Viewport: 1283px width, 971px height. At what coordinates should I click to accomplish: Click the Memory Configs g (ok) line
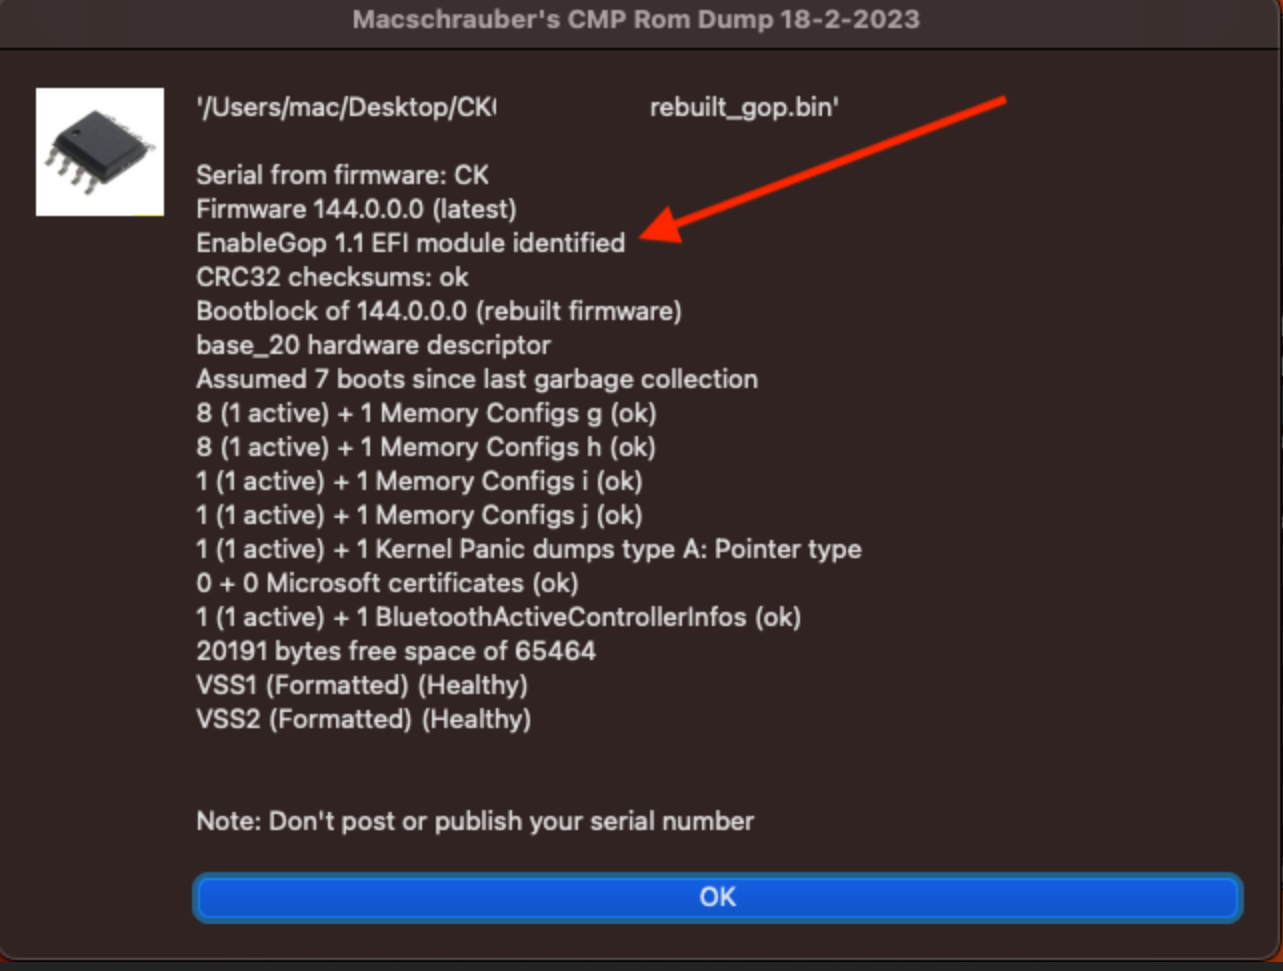(x=426, y=413)
